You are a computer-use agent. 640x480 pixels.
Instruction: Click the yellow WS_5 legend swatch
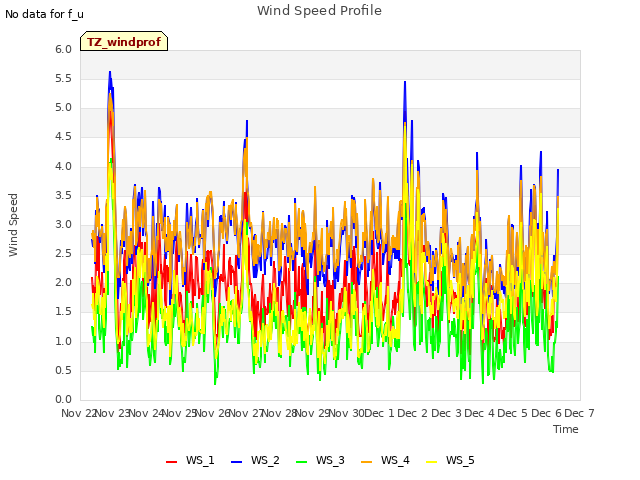click(431, 462)
